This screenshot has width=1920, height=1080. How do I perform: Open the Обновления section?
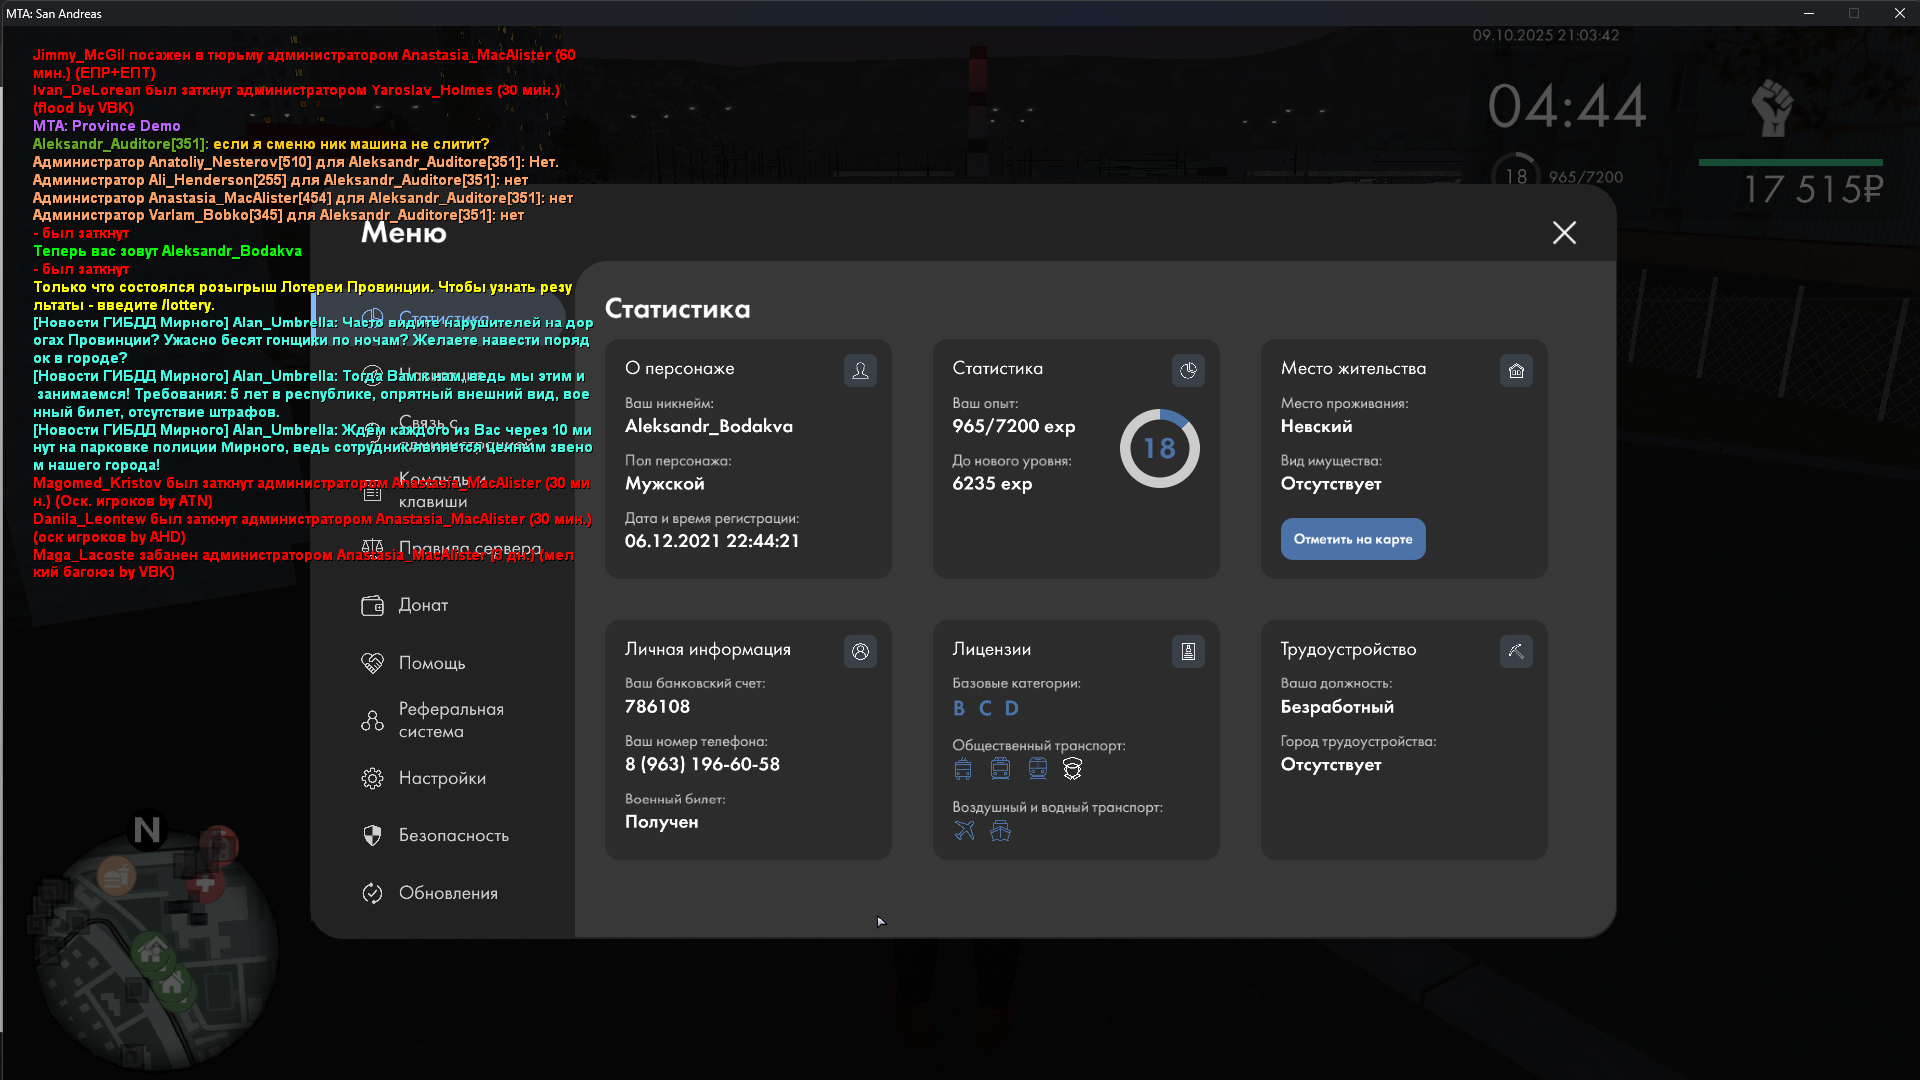pyautogui.click(x=447, y=893)
